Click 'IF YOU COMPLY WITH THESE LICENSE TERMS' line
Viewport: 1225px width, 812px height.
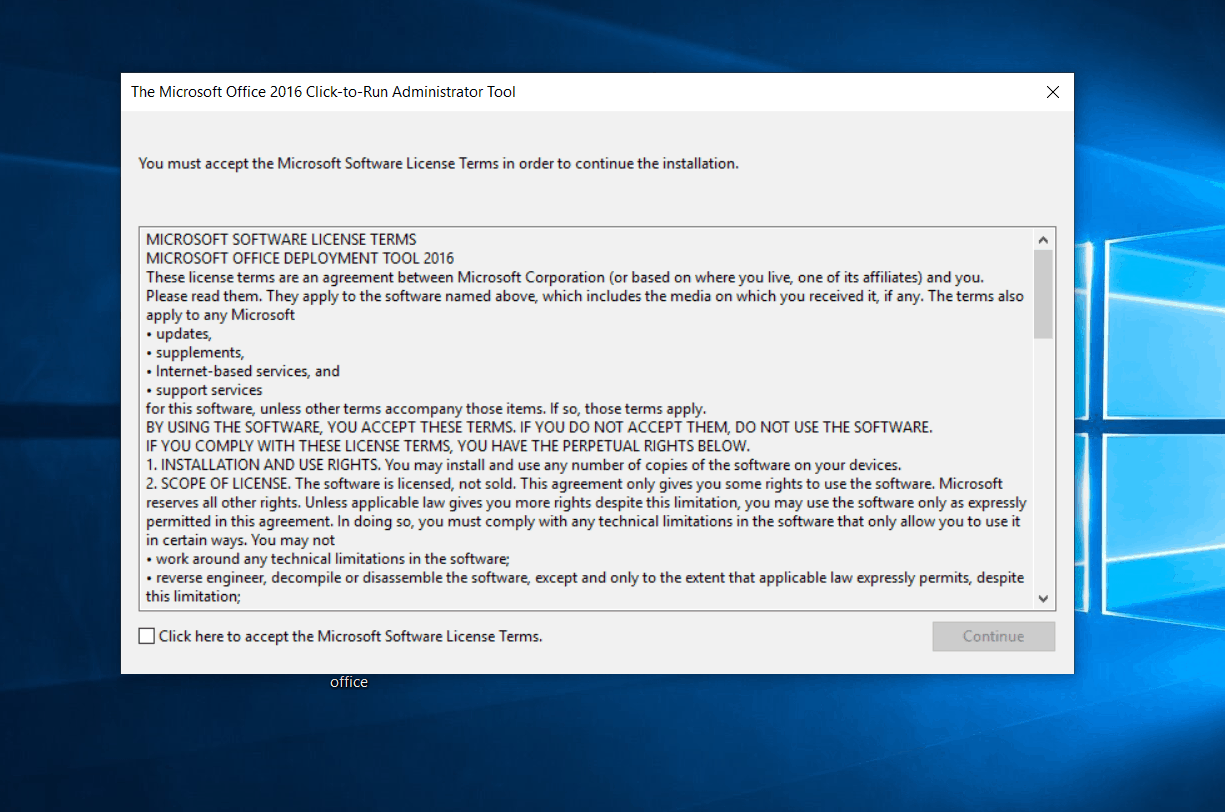[x=448, y=446]
